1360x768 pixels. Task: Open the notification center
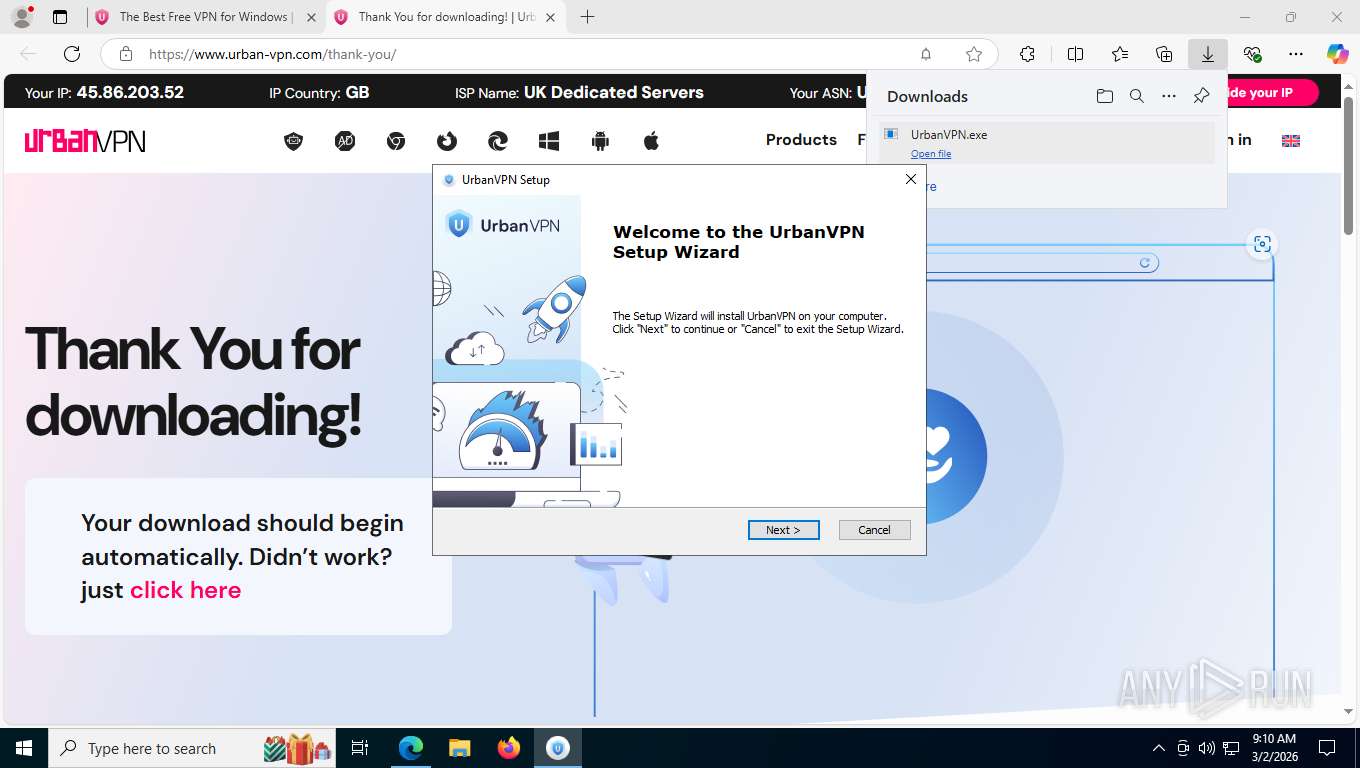[x=1327, y=748]
